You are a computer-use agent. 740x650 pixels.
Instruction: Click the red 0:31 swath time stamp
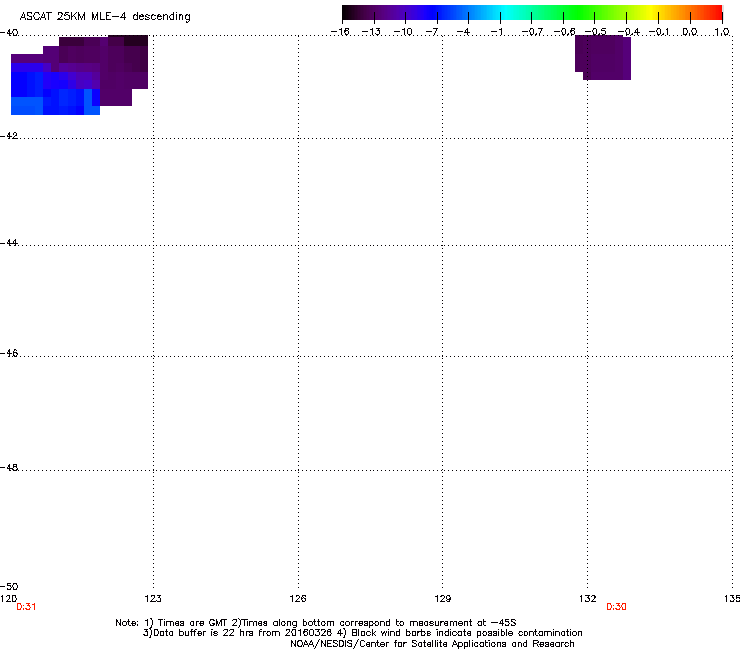click(x=26, y=607)
